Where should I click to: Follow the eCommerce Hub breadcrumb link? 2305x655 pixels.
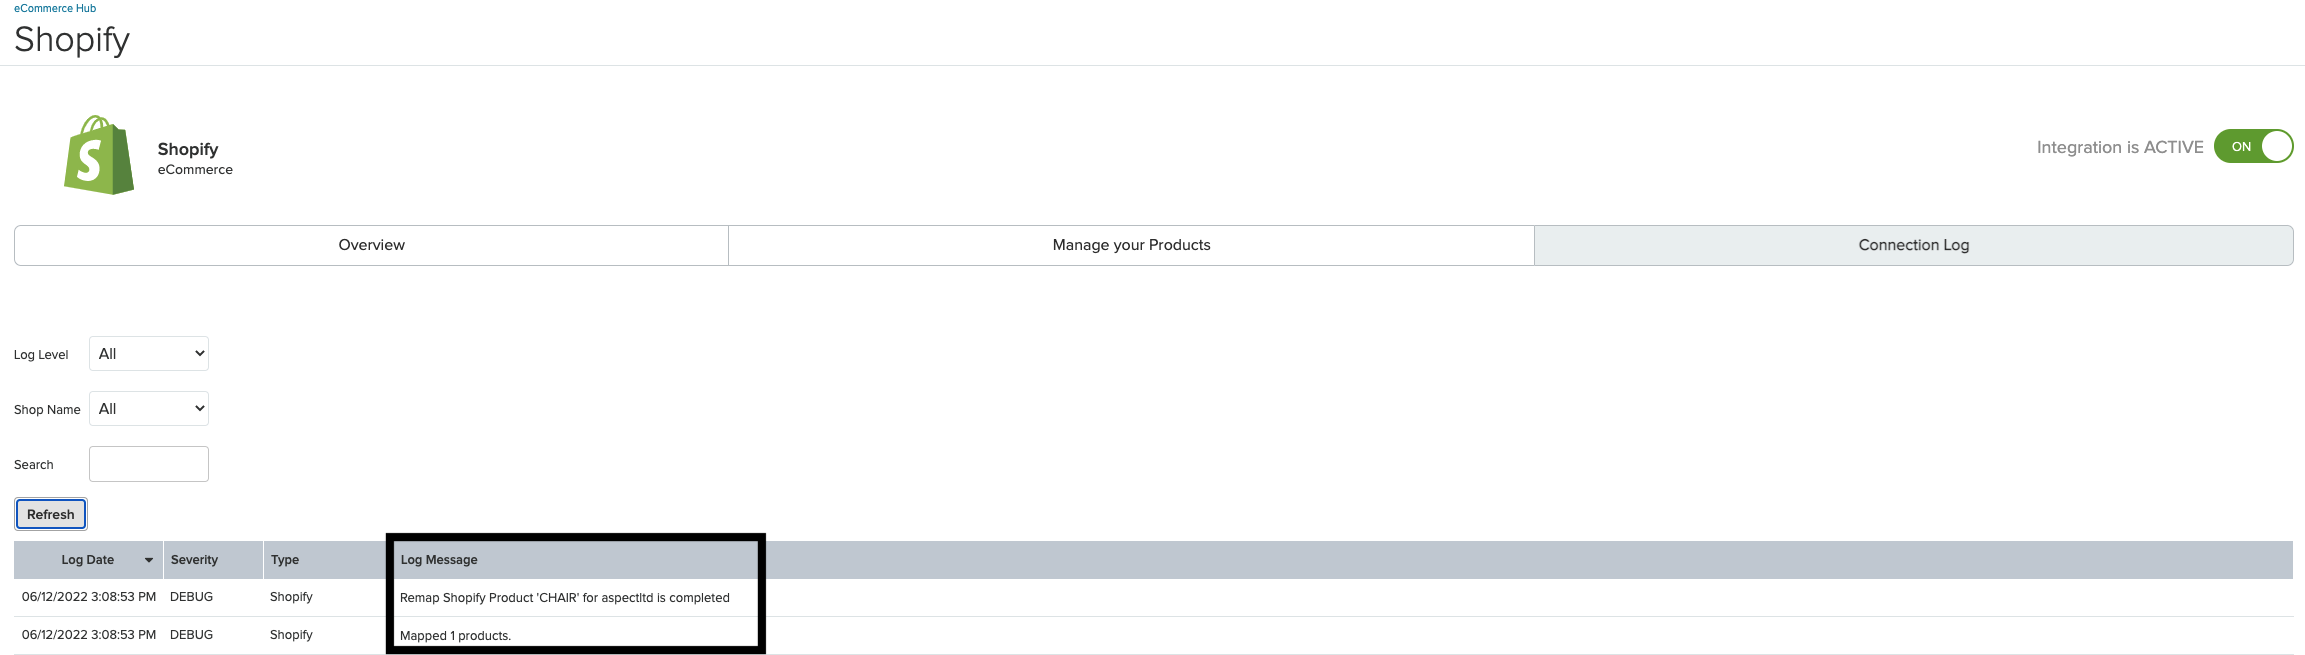tap(55, 8)
